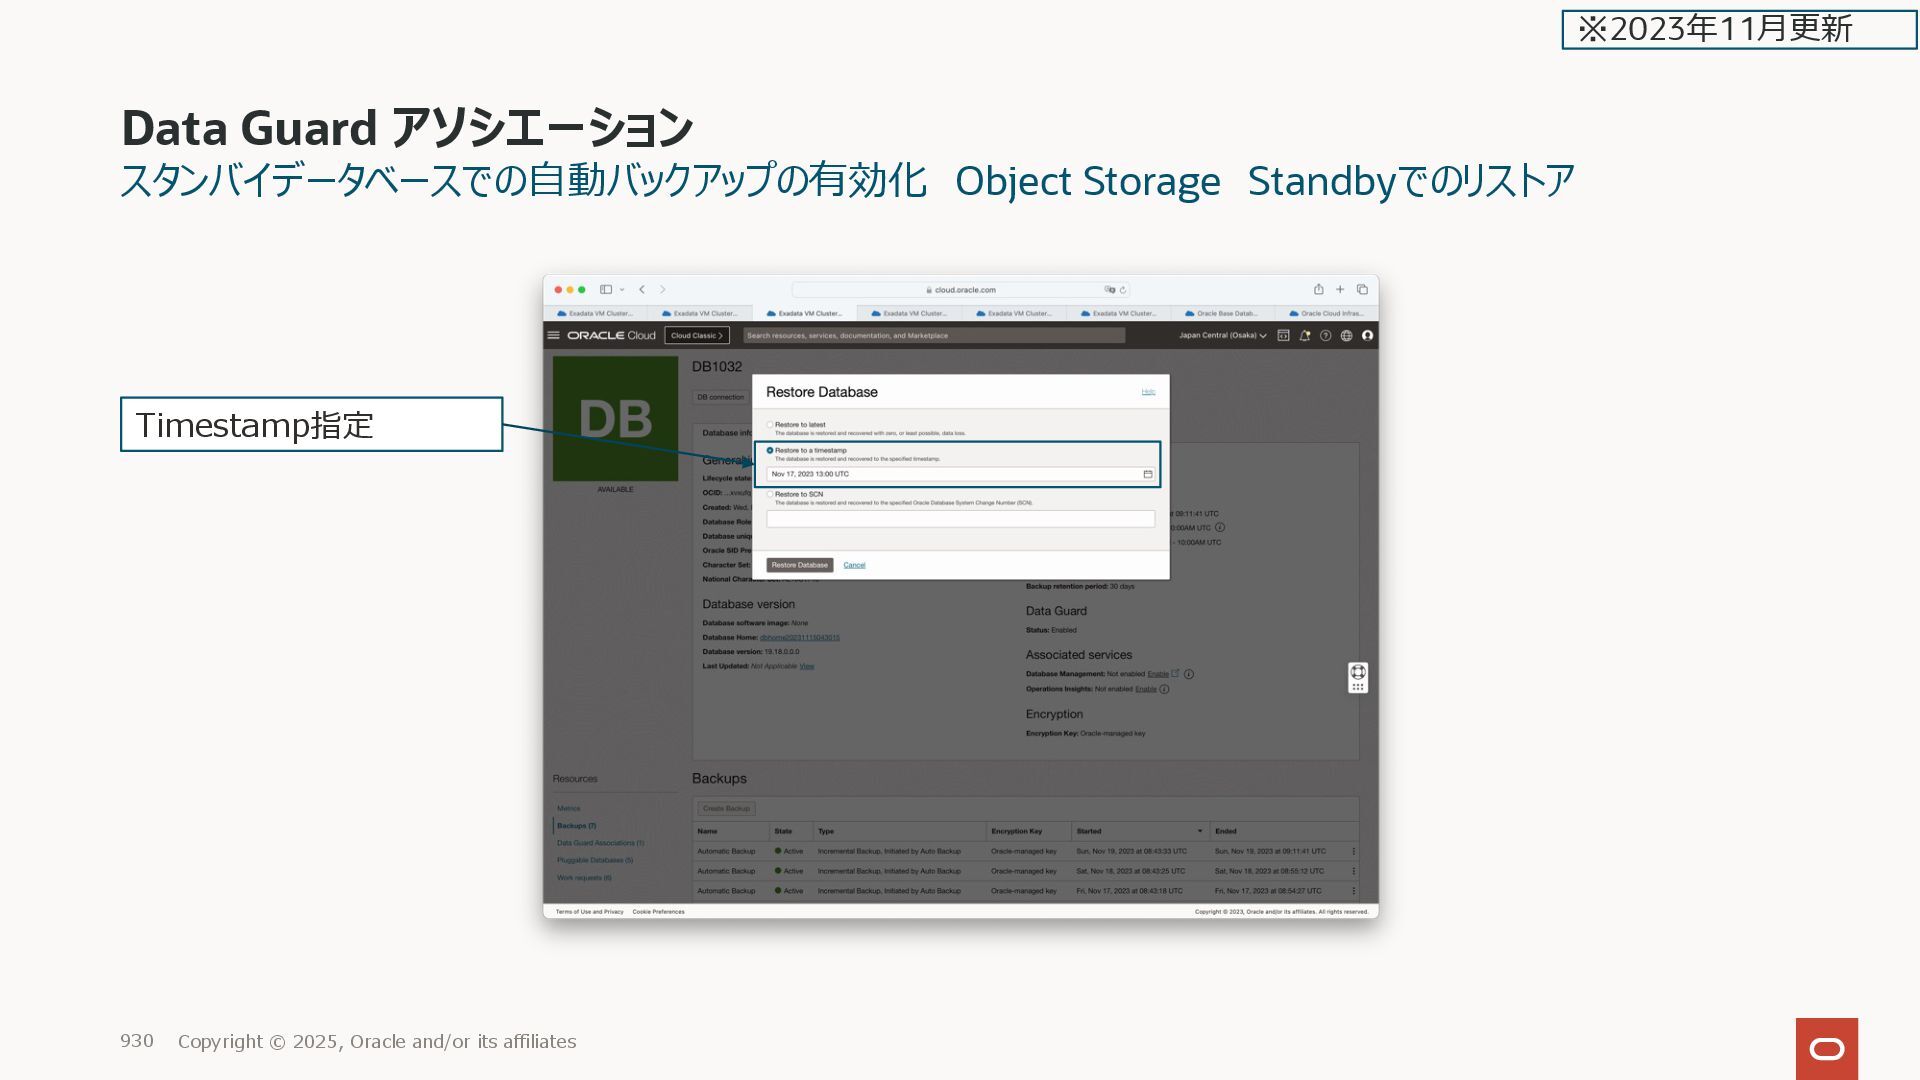
Task: Click the SCN number input field
Action: (960, 519)
